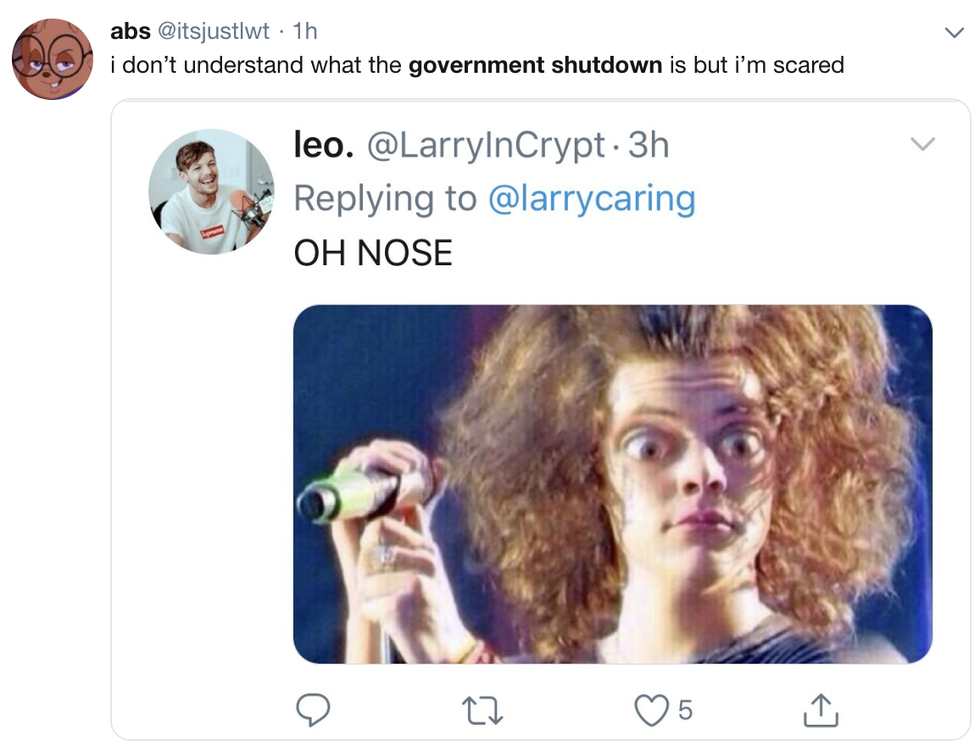The width and height of the screenshot is (980, 756).
Task: Click the display name abs
Action: click(130, 31)
